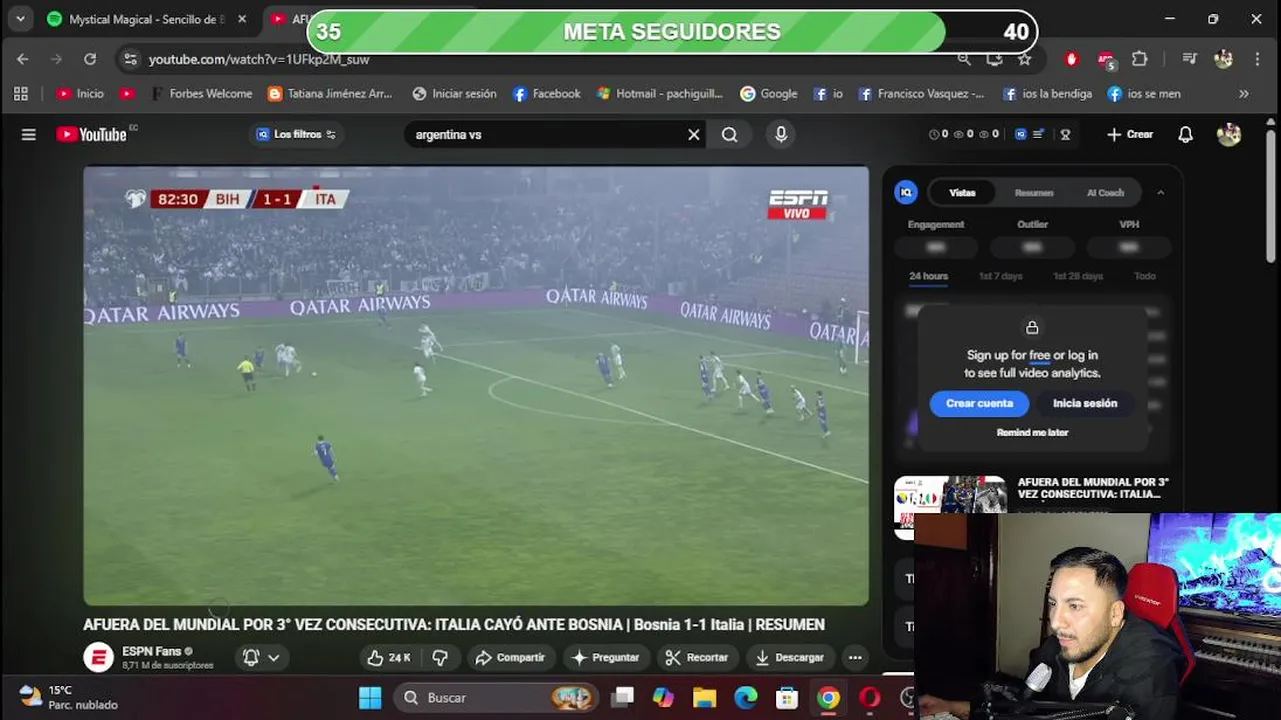1281x720 pixels.
Task: Open the recommended AFUERA DEL MUNDIAL thumbnail
Action: pyautogui.click(x=950, y=507)
